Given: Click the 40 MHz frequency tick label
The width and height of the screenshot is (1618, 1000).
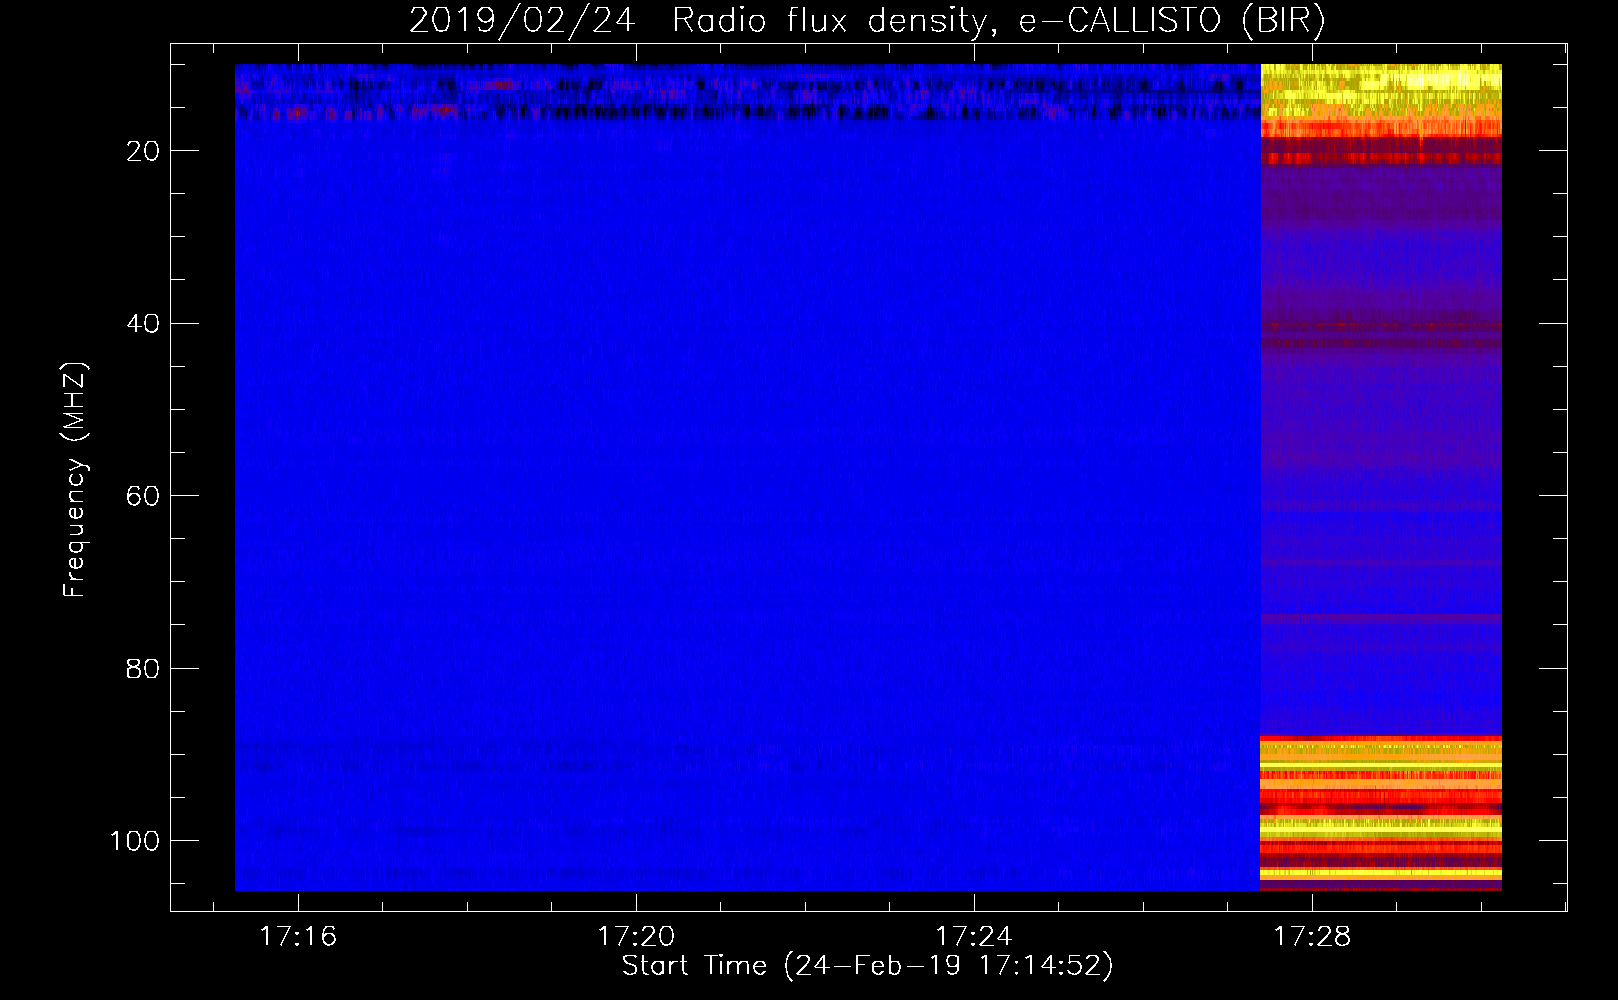Looking at the screenshot, I should pos(143,323).
